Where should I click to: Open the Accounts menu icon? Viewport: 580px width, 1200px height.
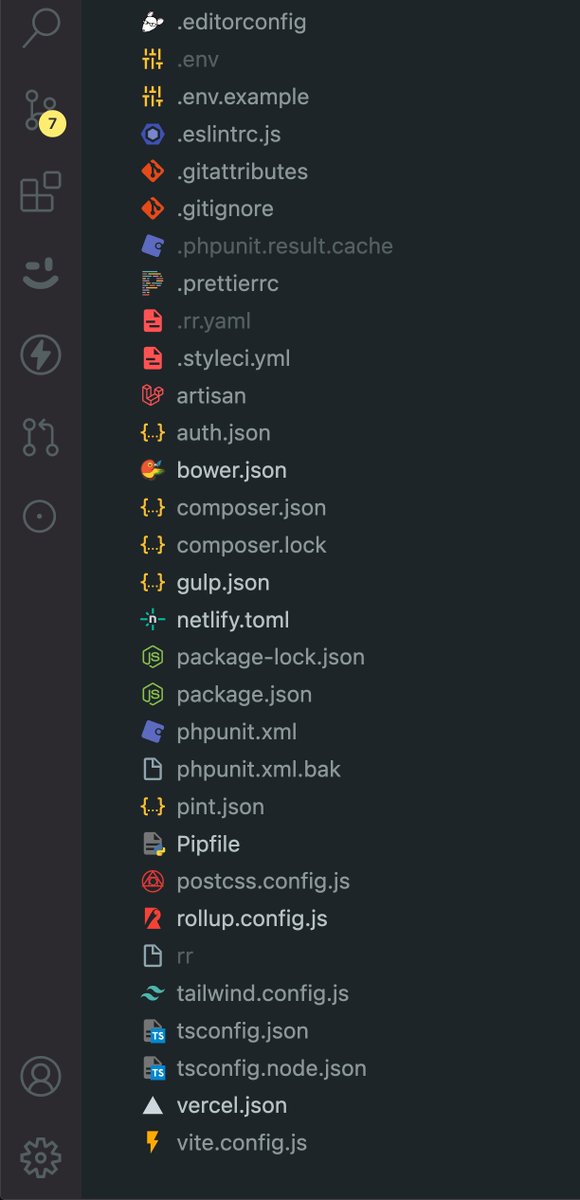tap(41, 1076)
